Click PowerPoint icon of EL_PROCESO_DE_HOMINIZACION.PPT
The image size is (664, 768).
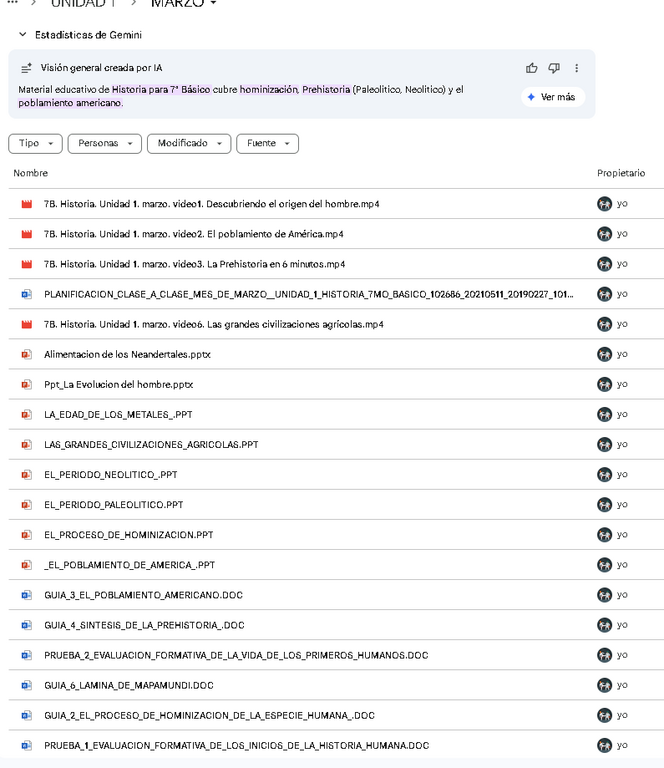[x=27, y=535]
